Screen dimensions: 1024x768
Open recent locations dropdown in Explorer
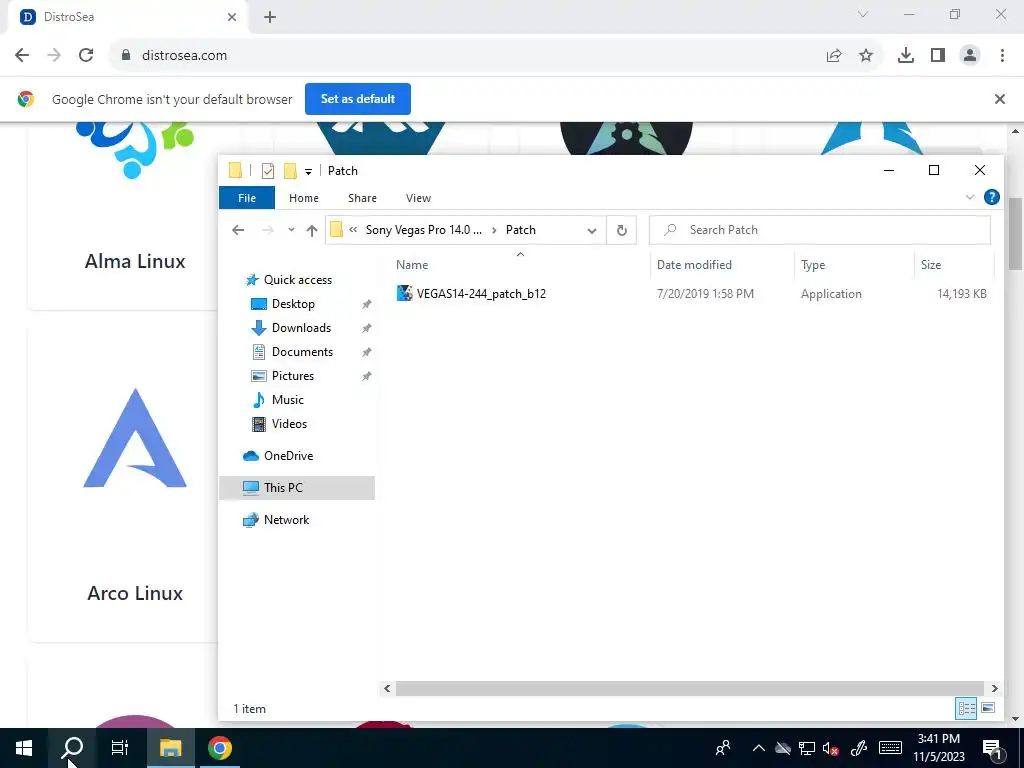tap(291, 230)
